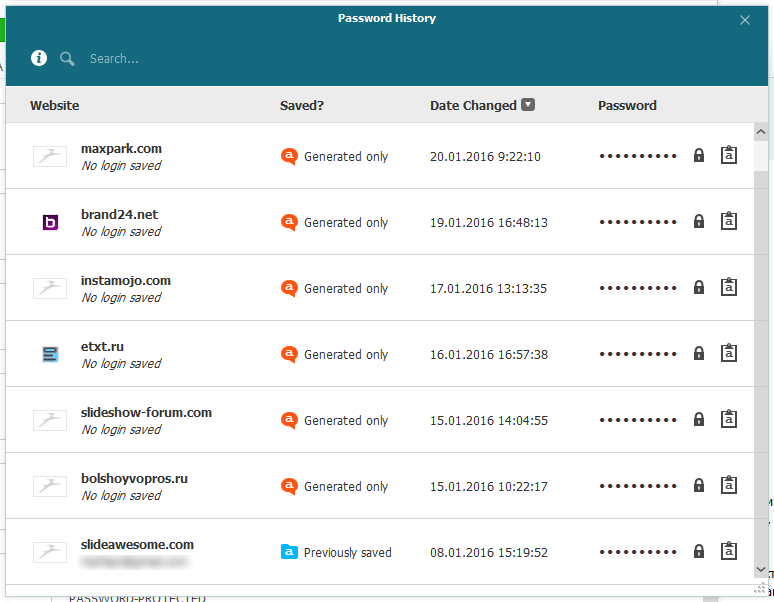
Task: Sort by the Website column header
Action: pos(54,105)
